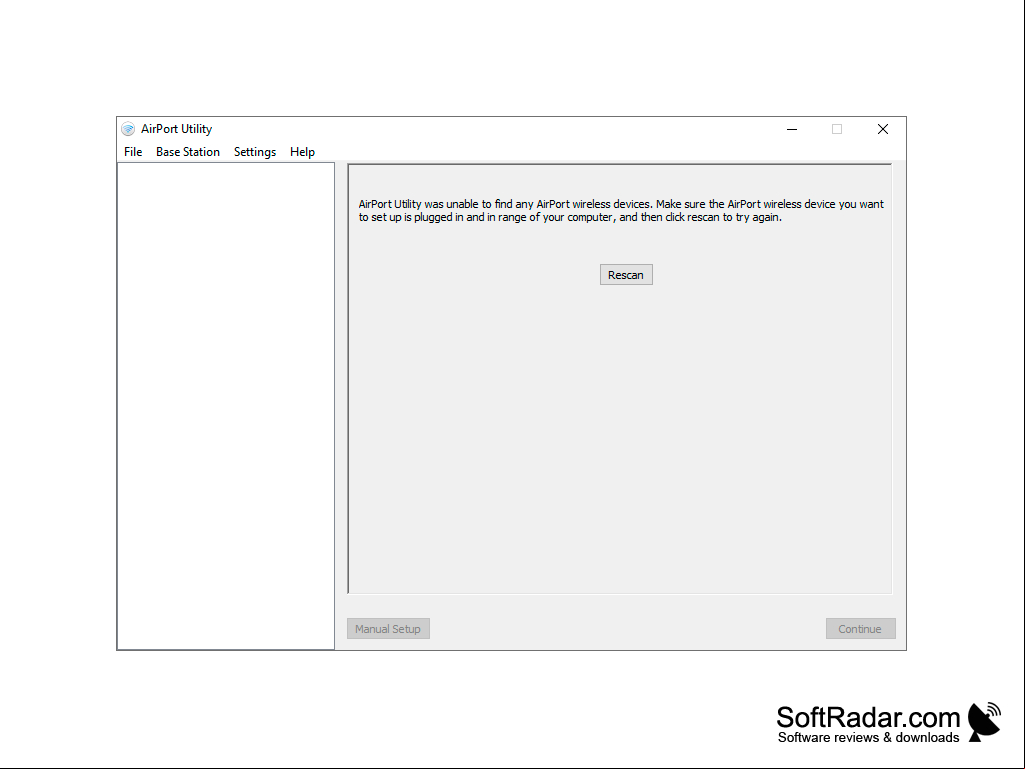This screenshot has height=769, width=1025.
Task: Minimize the AirPort Utility window
Action: pyautogui.click(x=792, y=129)
